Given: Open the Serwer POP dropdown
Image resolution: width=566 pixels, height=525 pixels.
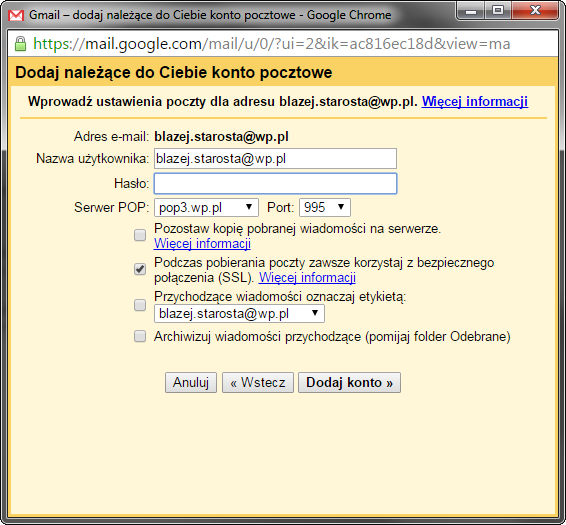Looking at the screenshot, I should [x=206, y=208].
